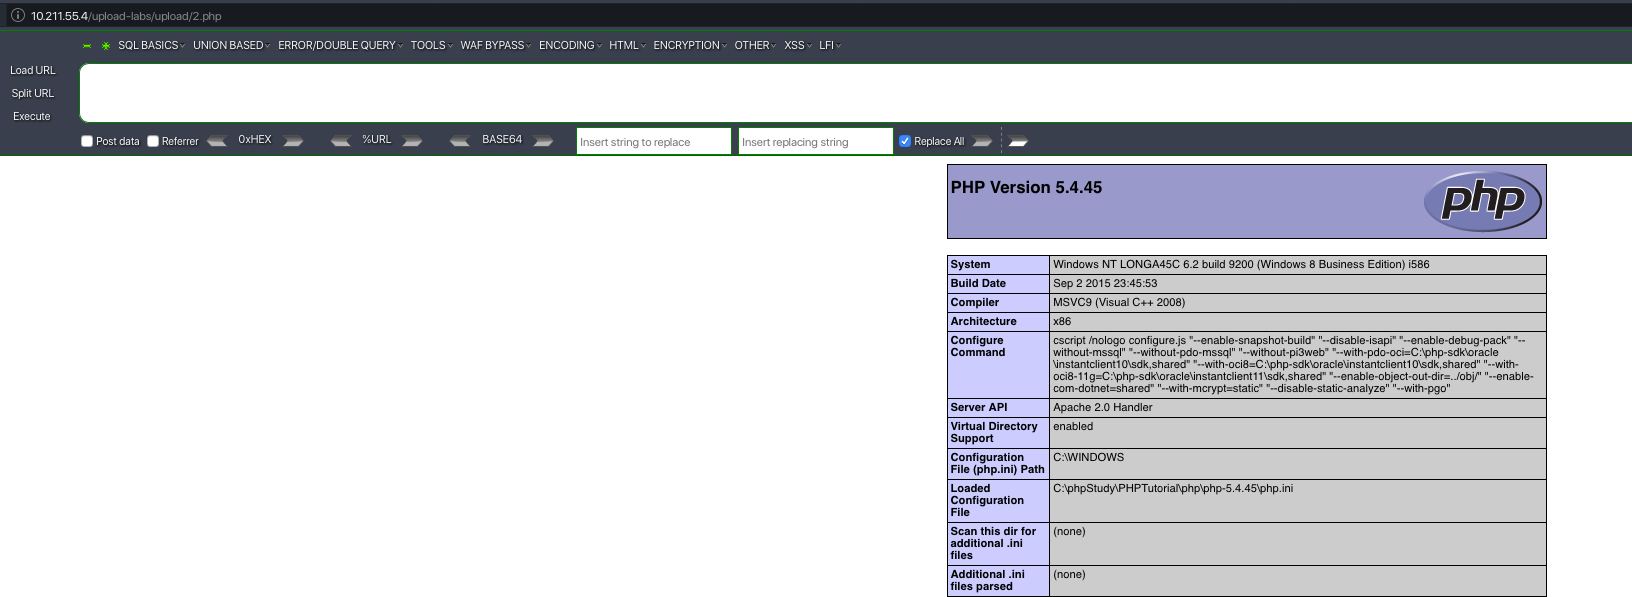The width and height of the screenshot is (1632, 597).
Task: Click the 'MSVC9 (Visual C++ 2008)' value
Action: point(1119,302)
